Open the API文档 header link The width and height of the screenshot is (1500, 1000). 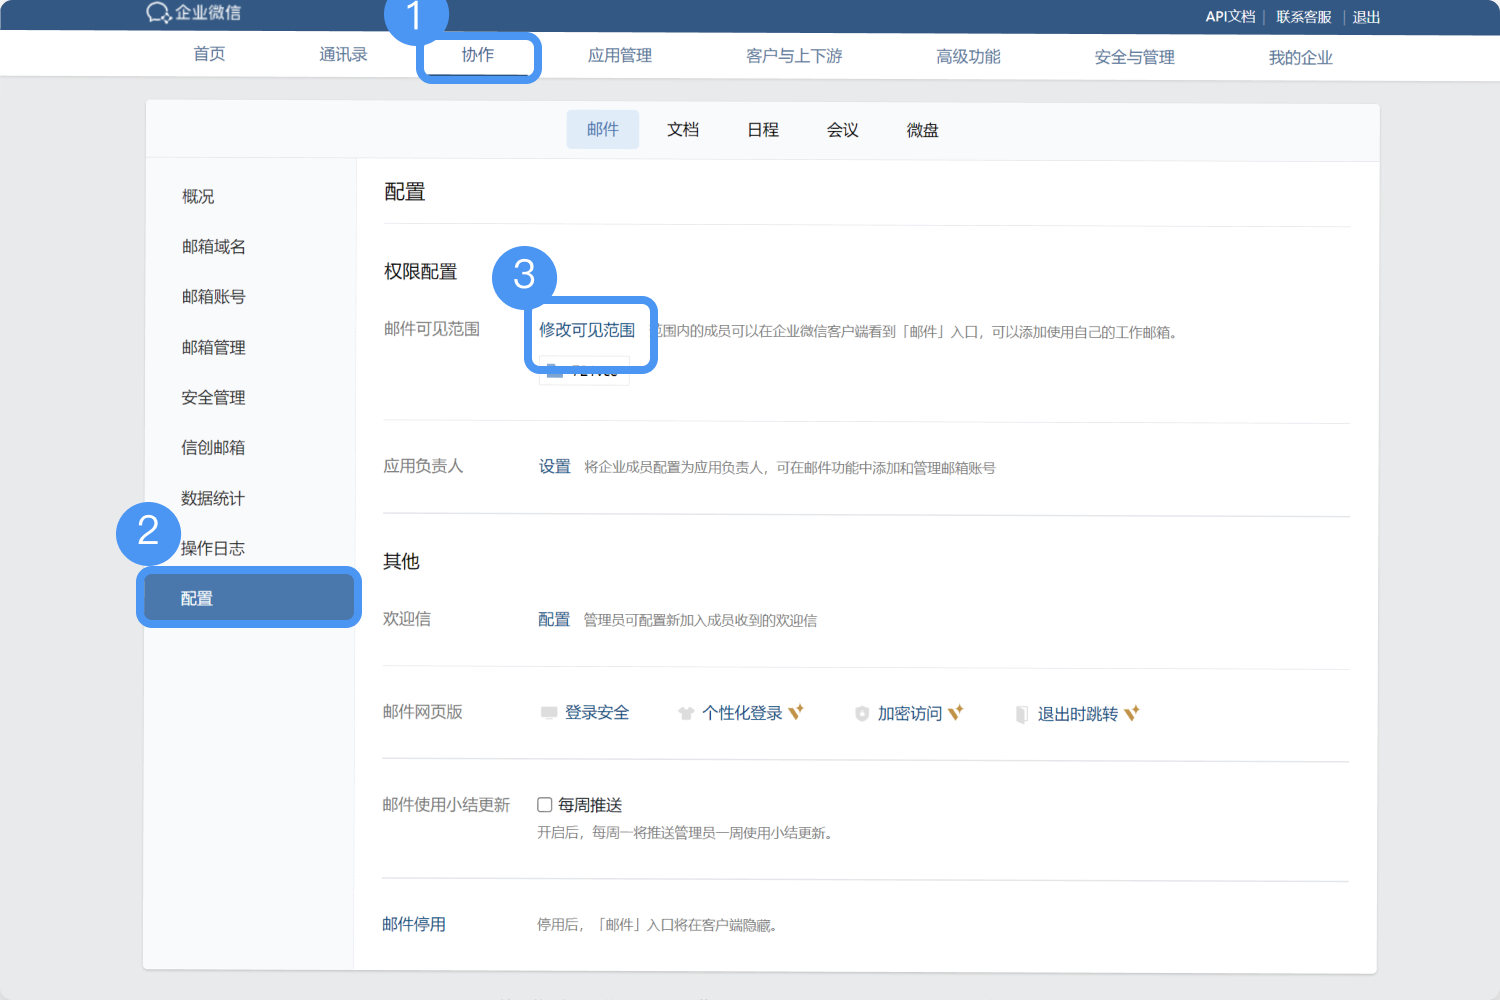click(x=1230, y=17)
